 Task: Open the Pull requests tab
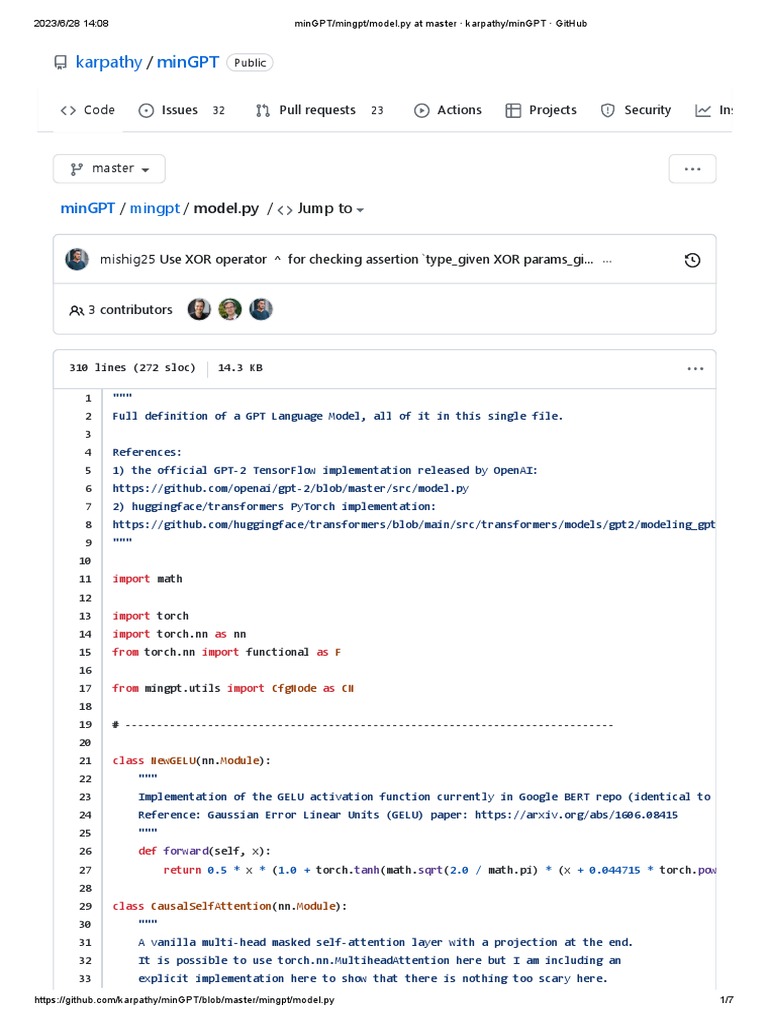point(318,110)
